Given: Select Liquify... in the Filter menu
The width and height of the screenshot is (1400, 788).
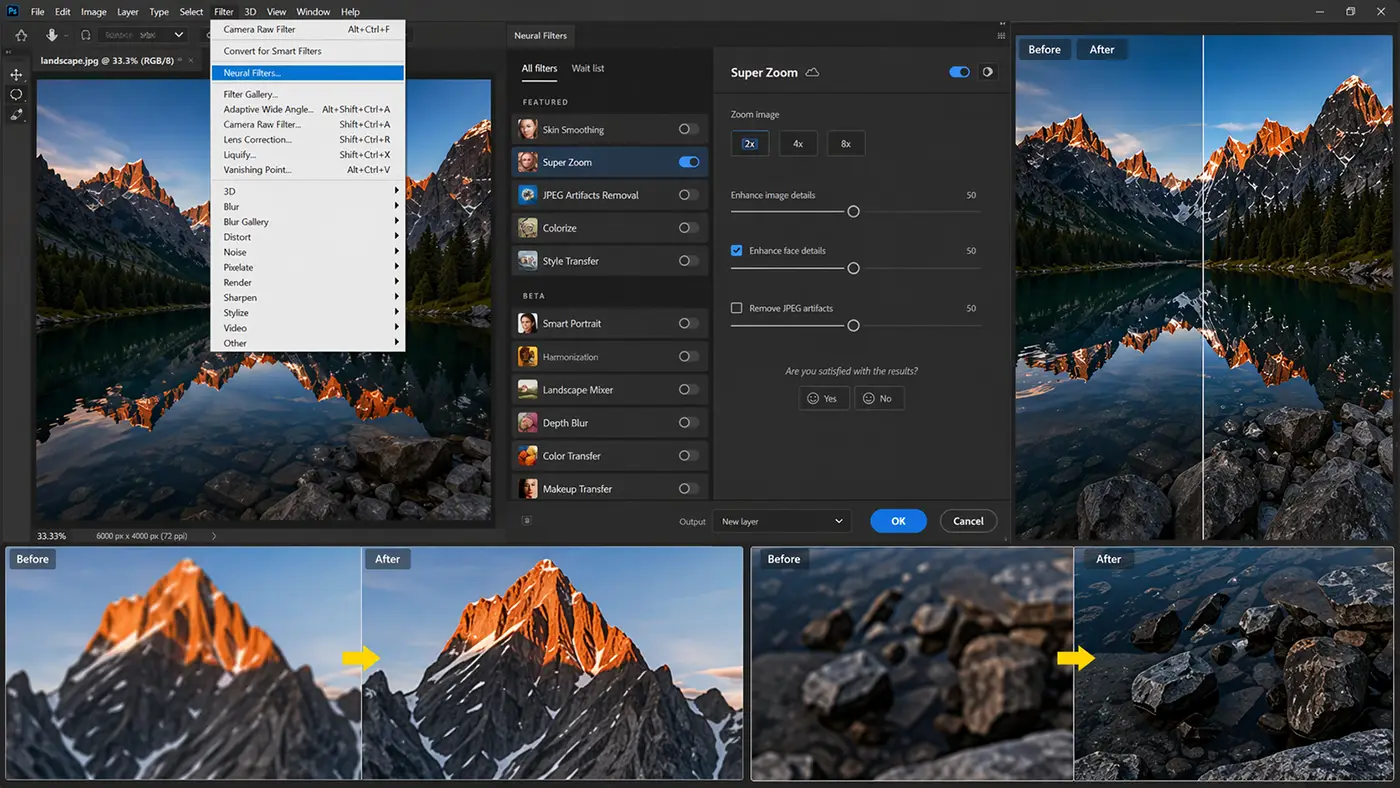Looking at the screenshot, I should coord(308,155).
